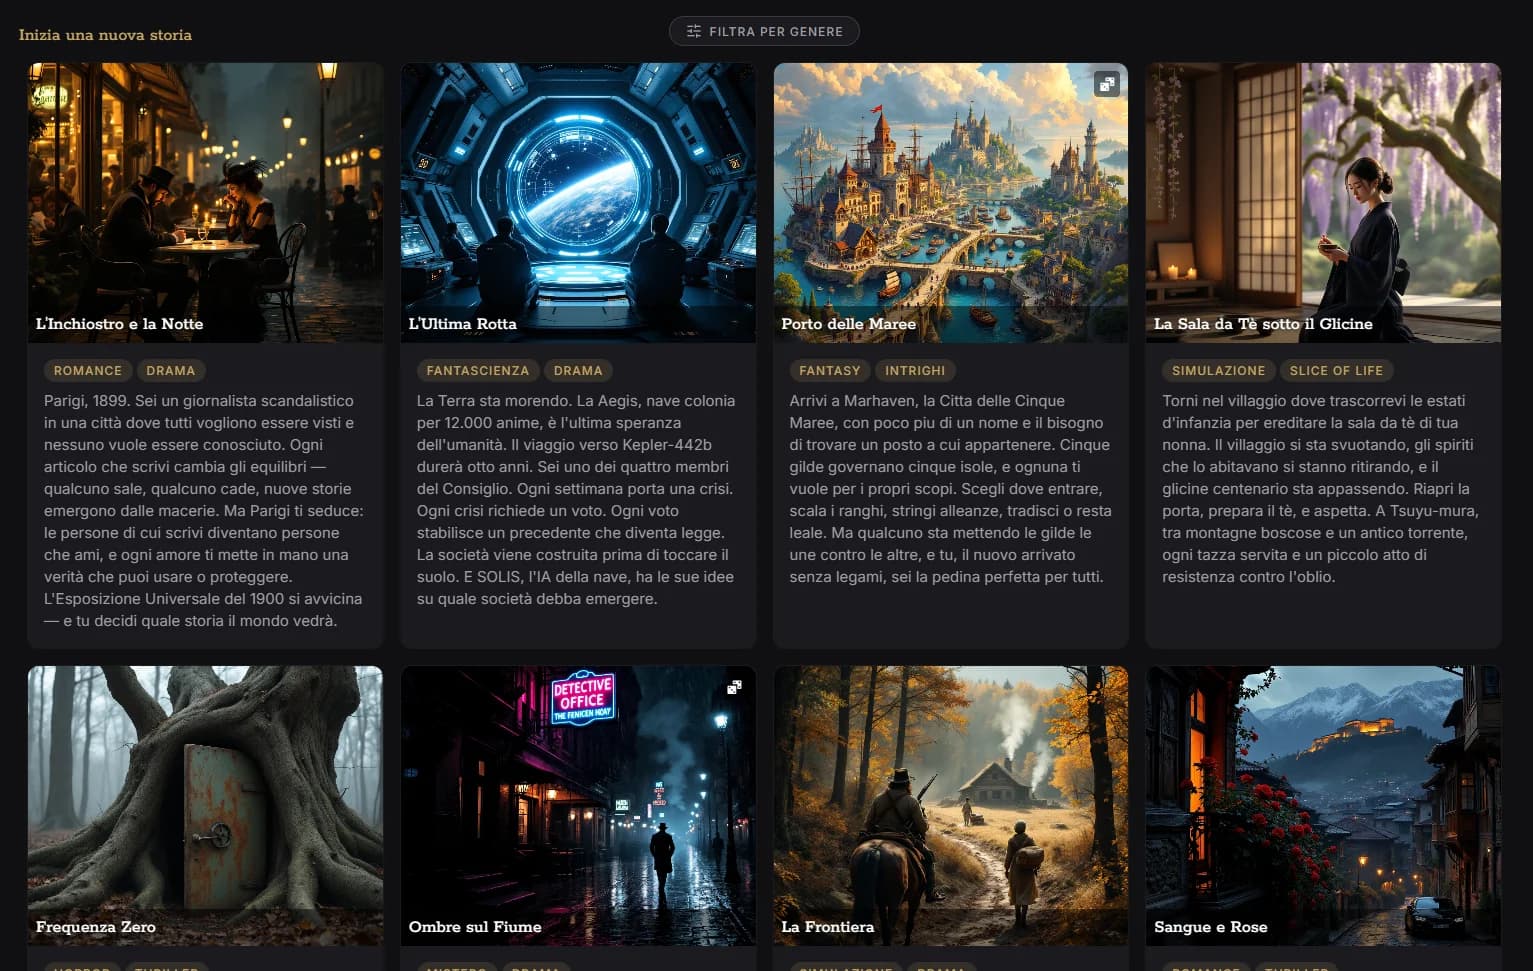
Task: Select the ROMANCE genre tag
Action: pyautogui.click(x=88, y=370)
